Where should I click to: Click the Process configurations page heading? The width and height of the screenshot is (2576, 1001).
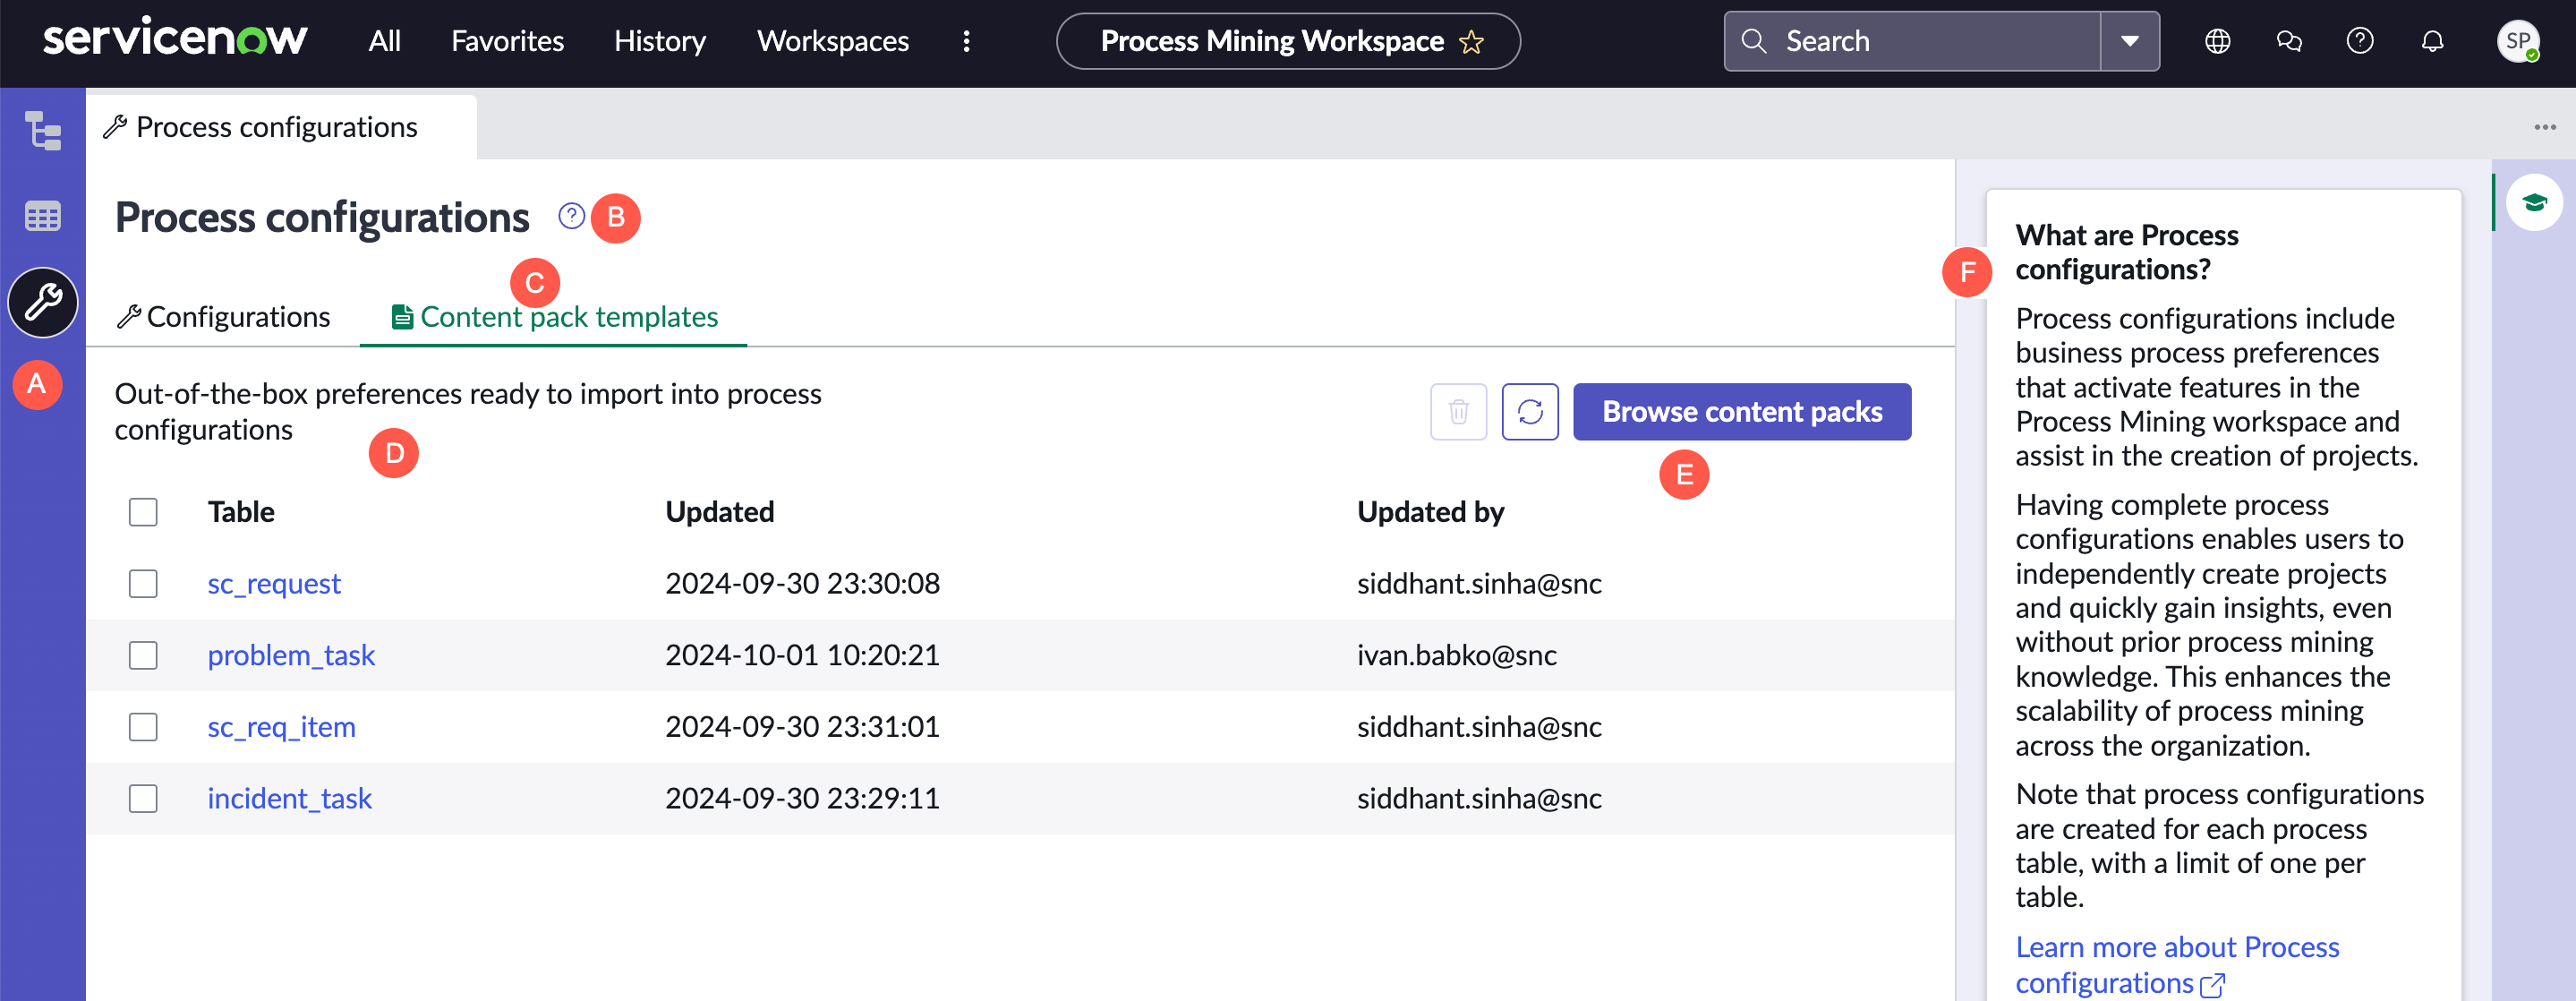point(322,217)
